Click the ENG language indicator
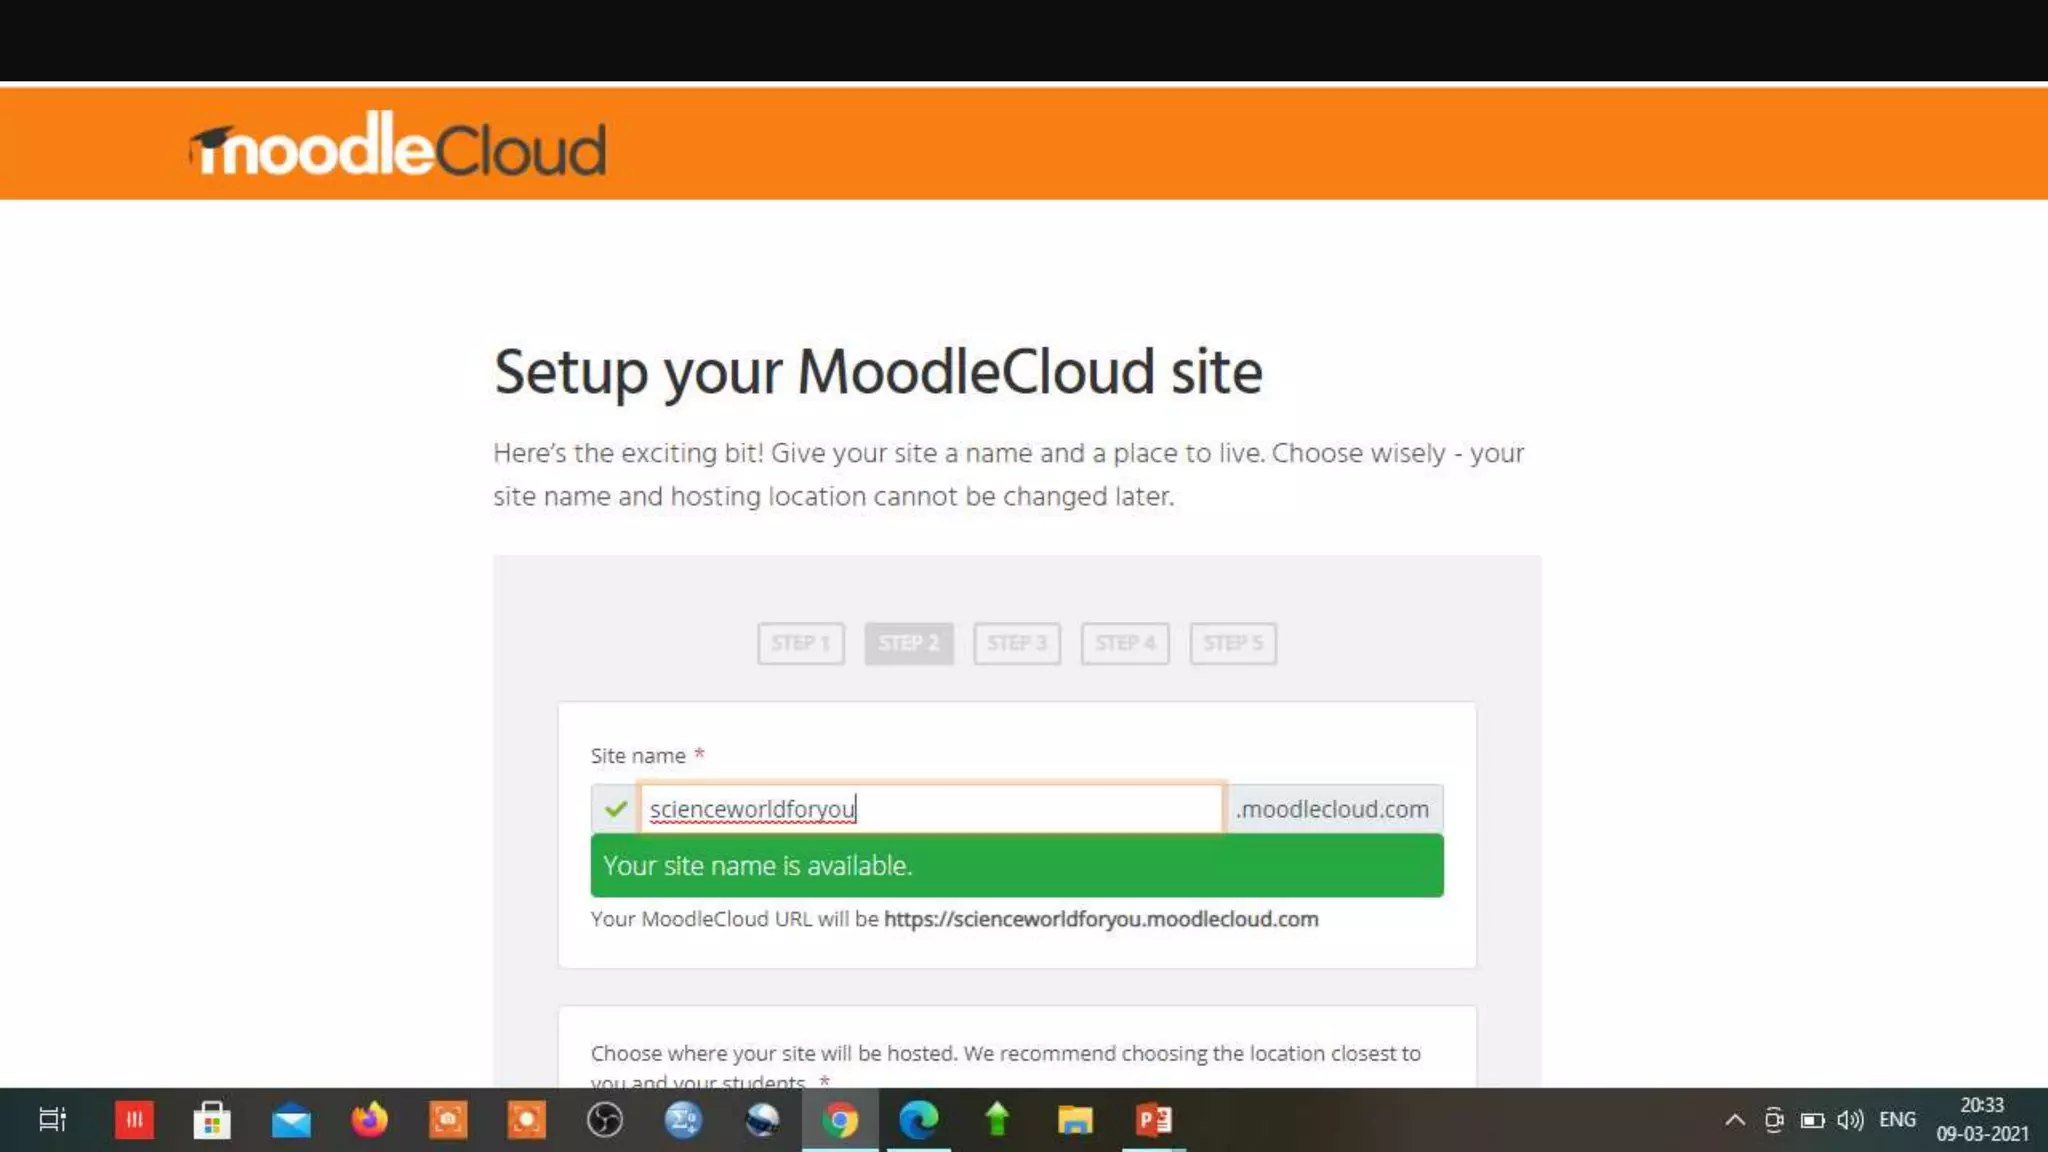 (1897, 1120)
